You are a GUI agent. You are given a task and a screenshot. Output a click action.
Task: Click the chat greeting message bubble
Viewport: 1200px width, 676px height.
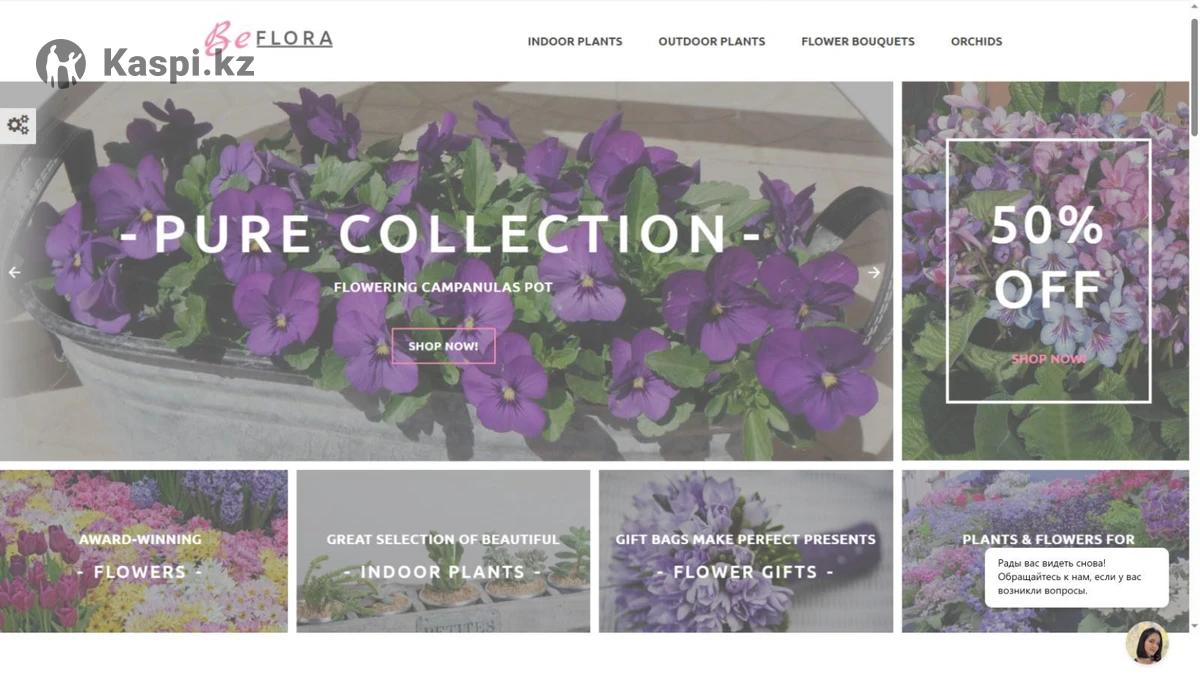[1077, 577]
